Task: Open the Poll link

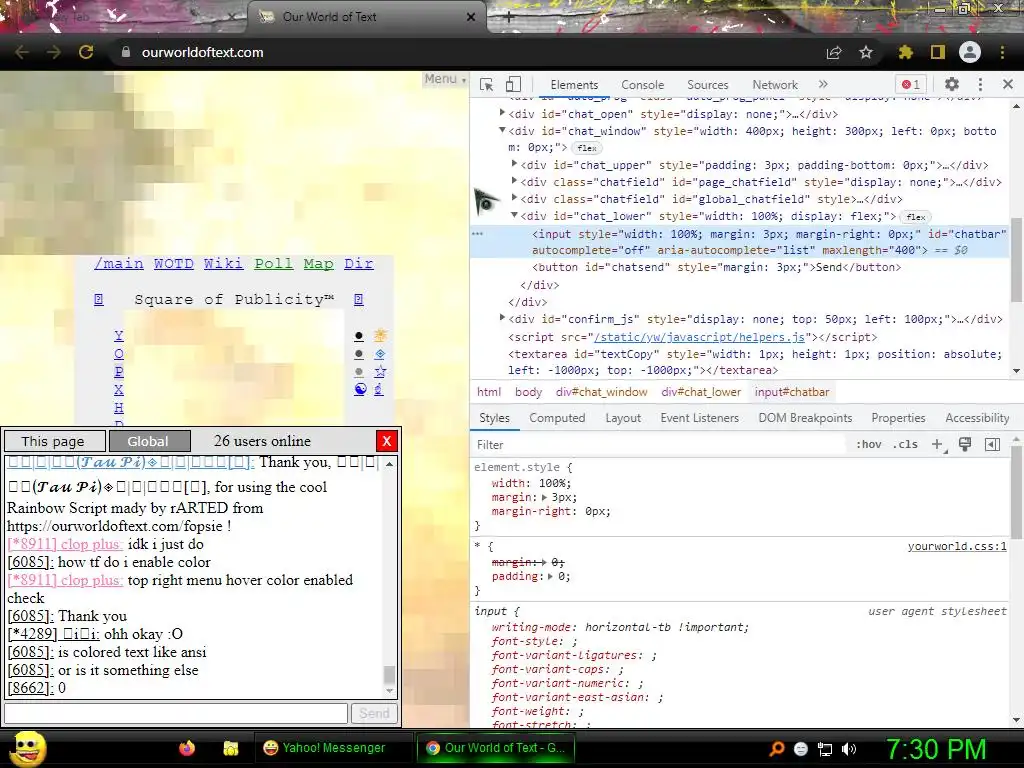Action: pyautogui.click(x=274, y=264)
